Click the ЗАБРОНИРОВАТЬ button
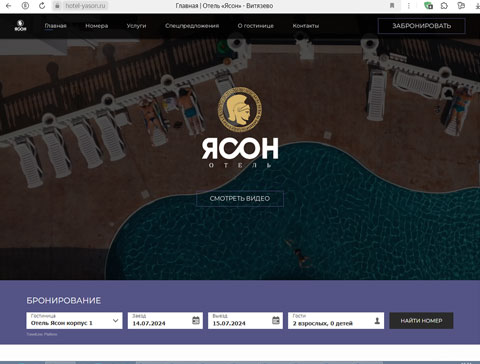This screenshot has height=364, width=480. [x=422, y=26]
